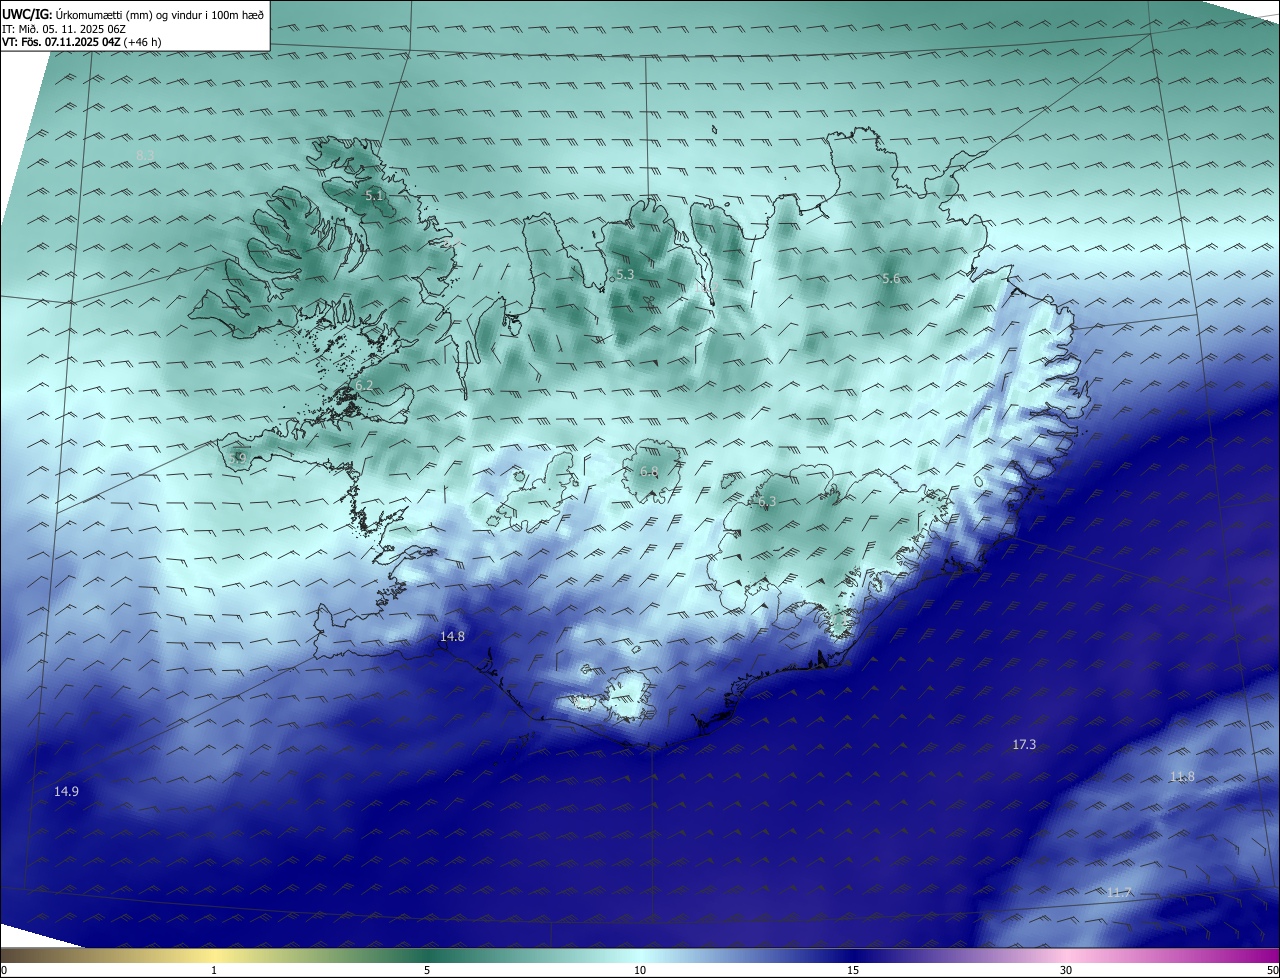Click the 5.3 value label on the map
The image size is (1280, 978).
(x=625, y=274)
